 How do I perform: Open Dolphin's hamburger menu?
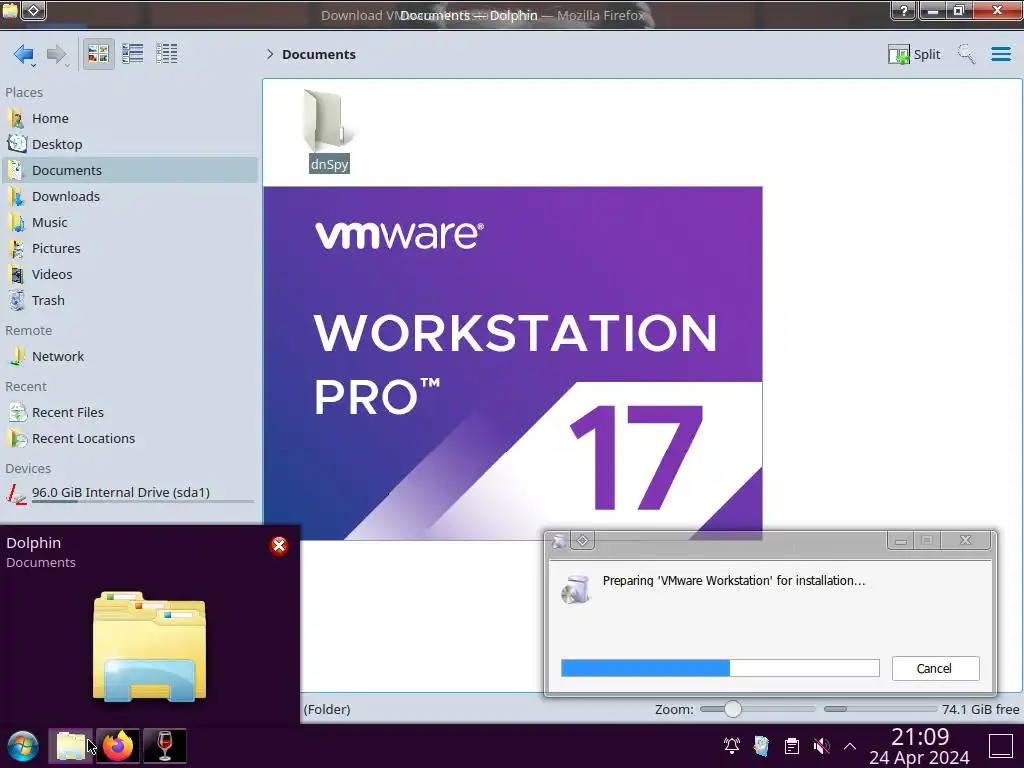pos(1000,54)
